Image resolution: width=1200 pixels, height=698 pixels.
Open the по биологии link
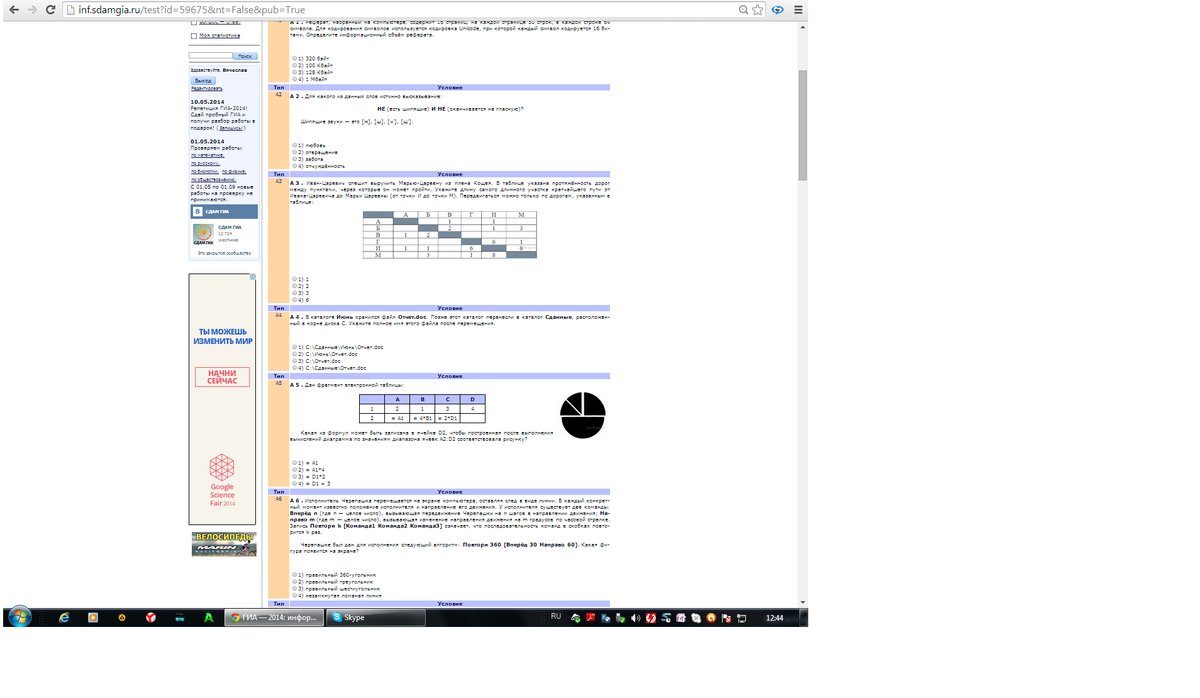[205, 171]
